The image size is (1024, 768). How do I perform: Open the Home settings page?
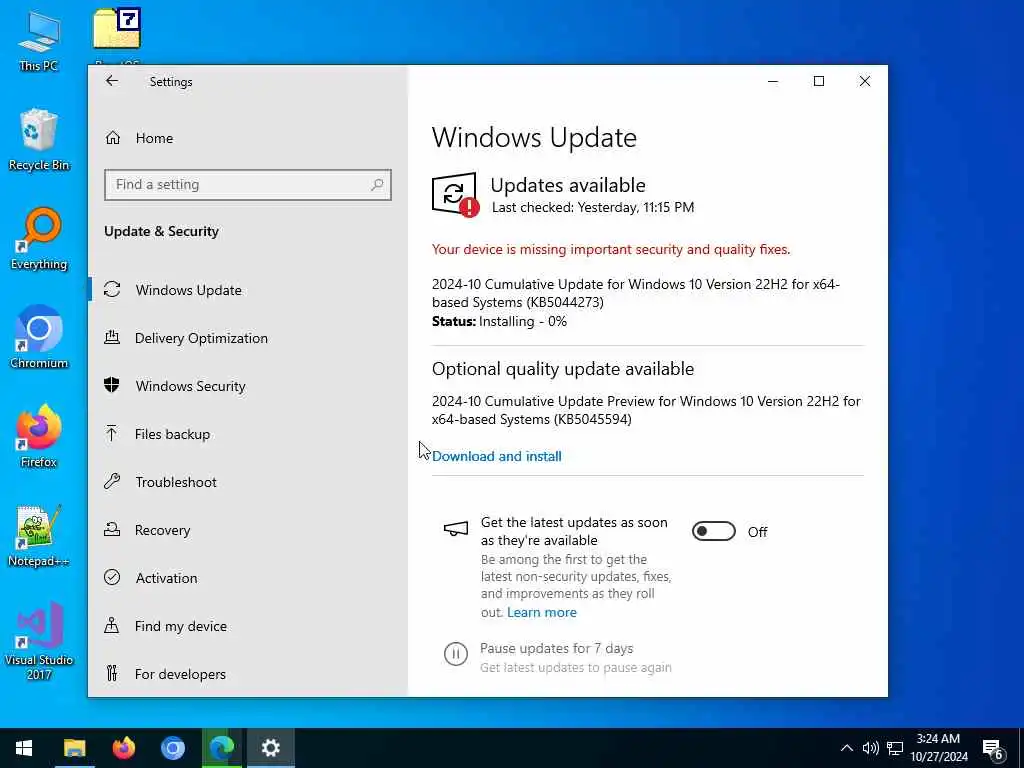click(154, 138)
